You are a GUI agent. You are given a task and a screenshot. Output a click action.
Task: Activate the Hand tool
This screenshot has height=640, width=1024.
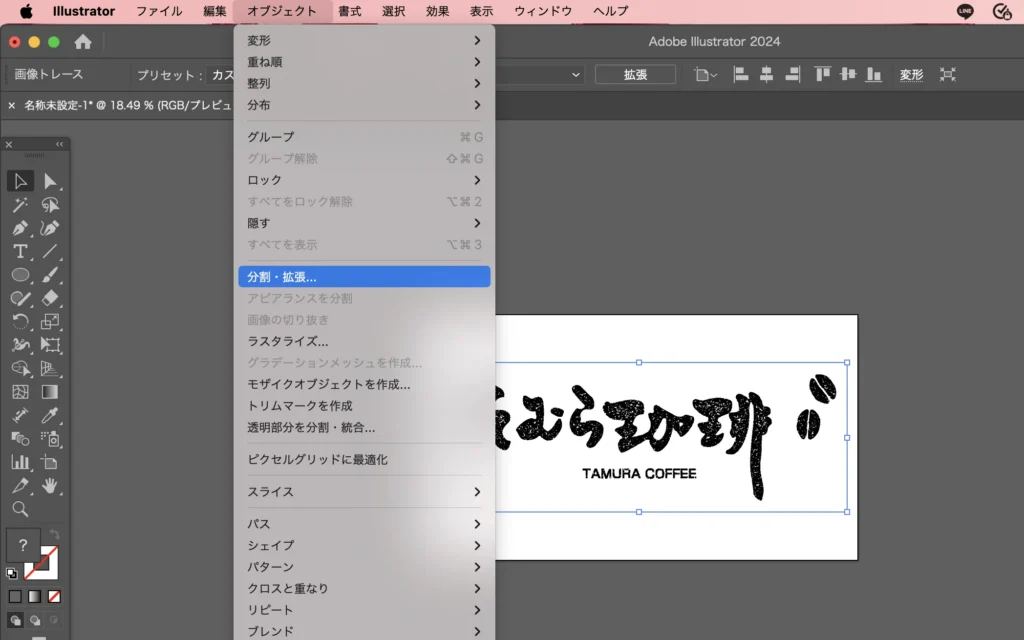click(x=50, y=486)
